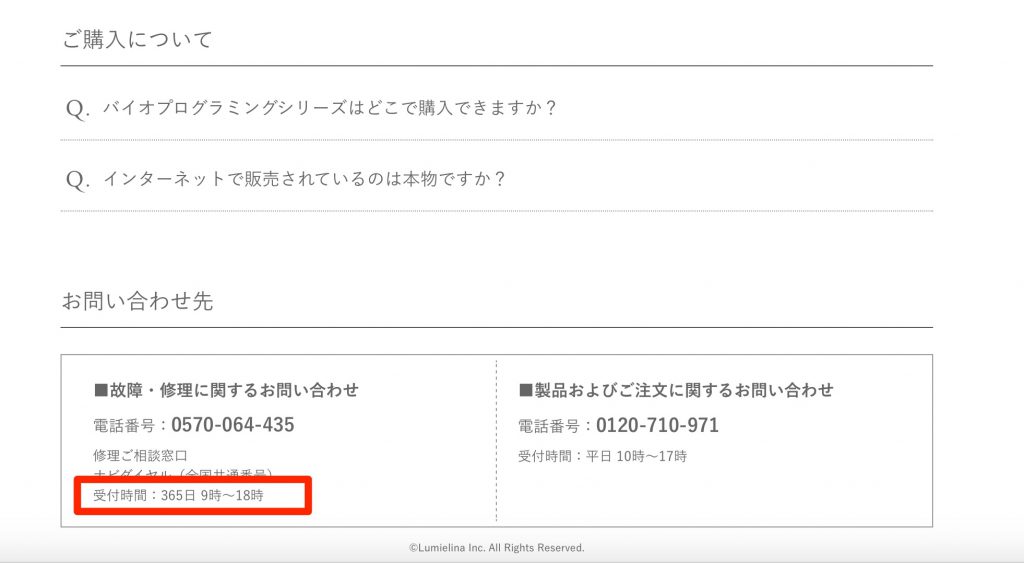Click the 製品およびご注文に関するお問い合わせ heading
This screenshot has height=563, width=1024.
point(682,390)
